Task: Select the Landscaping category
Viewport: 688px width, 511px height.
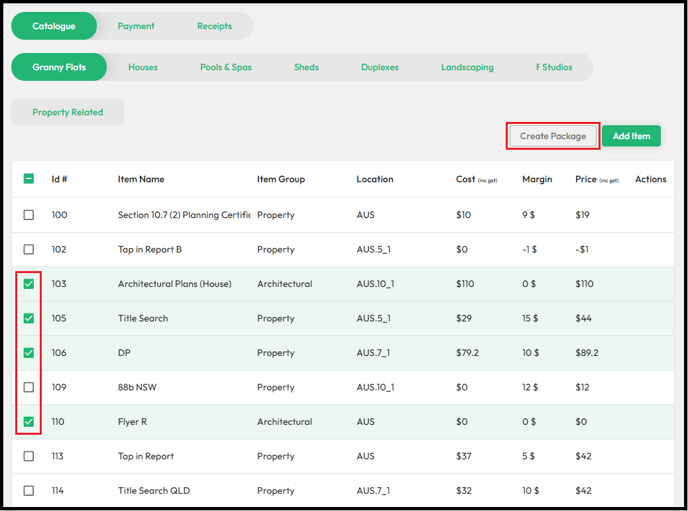Action: pos(467,67)
